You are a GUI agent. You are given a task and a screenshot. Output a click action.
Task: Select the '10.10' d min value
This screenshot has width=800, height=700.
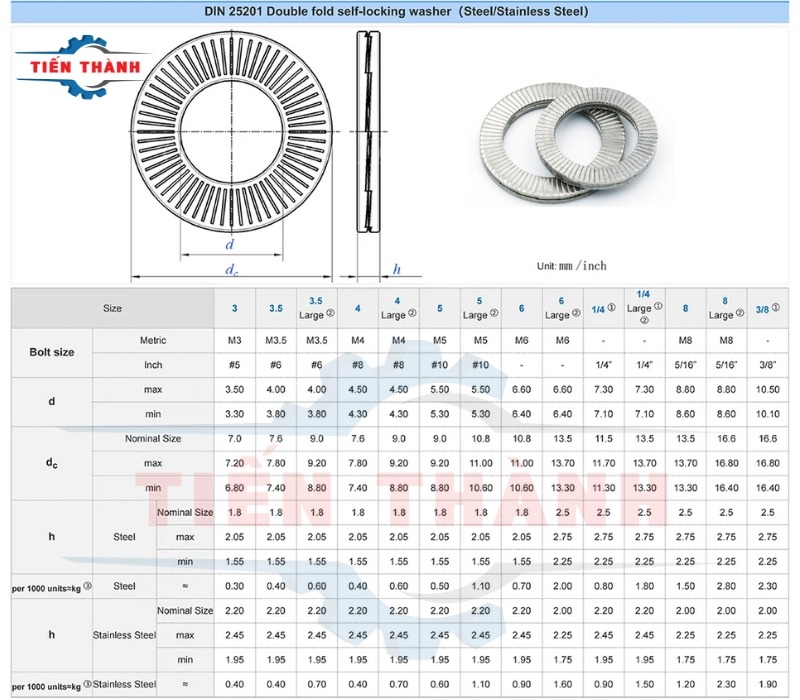coord(768,414)
